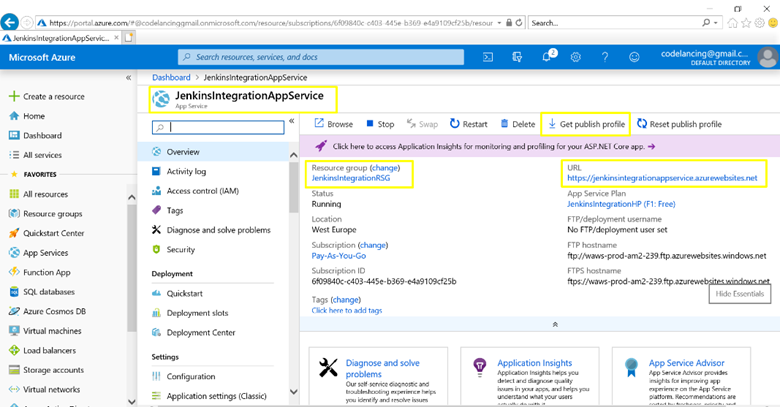
Task: Open the jenkinsintegrationappservice.azurewebsites.net URL
Action: click(662, 178)
